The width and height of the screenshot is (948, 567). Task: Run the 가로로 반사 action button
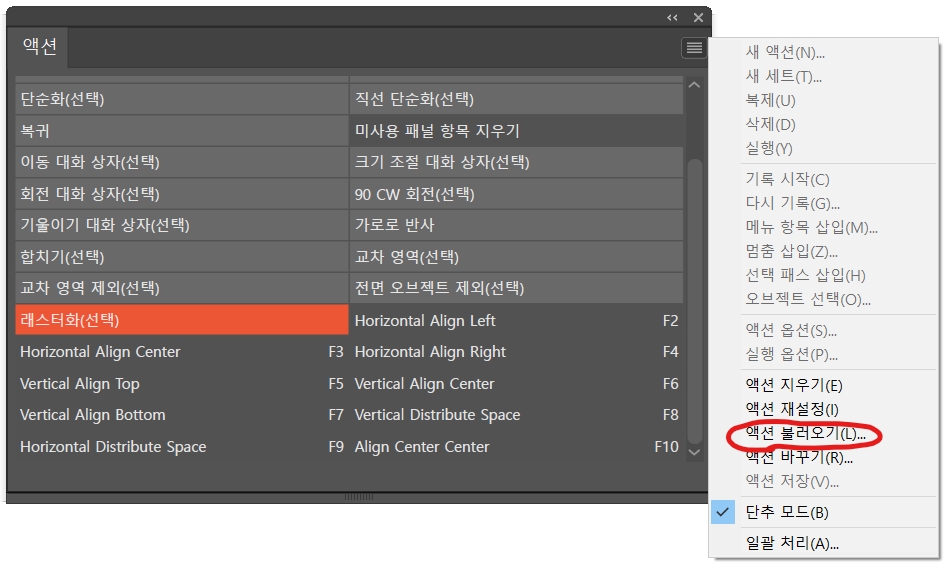[516, 225]
